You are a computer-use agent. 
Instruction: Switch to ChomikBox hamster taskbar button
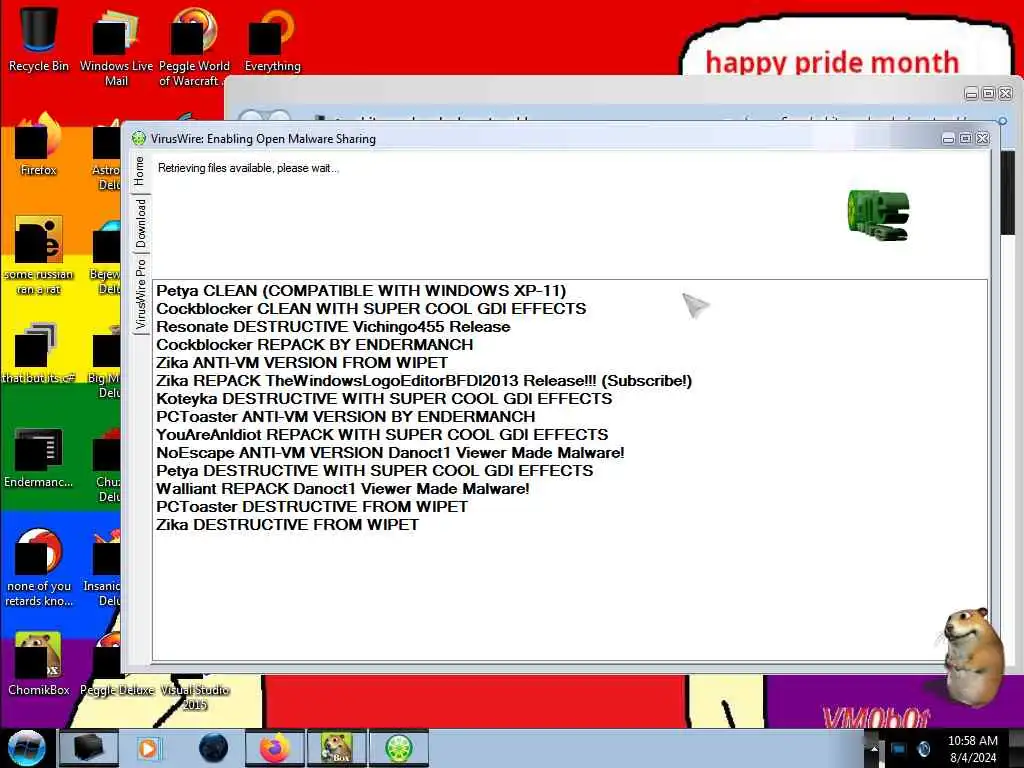point(337,748)
